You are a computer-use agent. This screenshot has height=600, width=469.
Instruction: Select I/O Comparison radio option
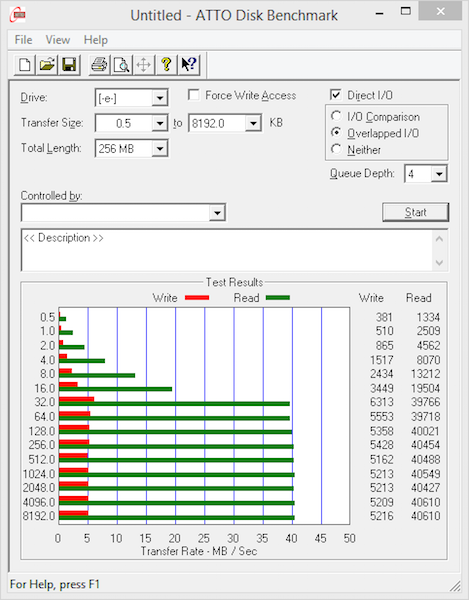click(336, 116)
